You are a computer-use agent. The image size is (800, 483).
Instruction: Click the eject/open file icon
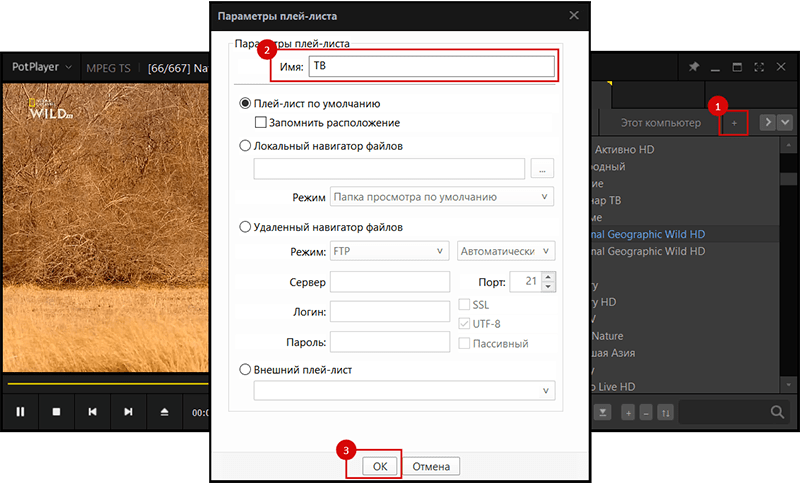pyautogui.click(x=164, y=411)
